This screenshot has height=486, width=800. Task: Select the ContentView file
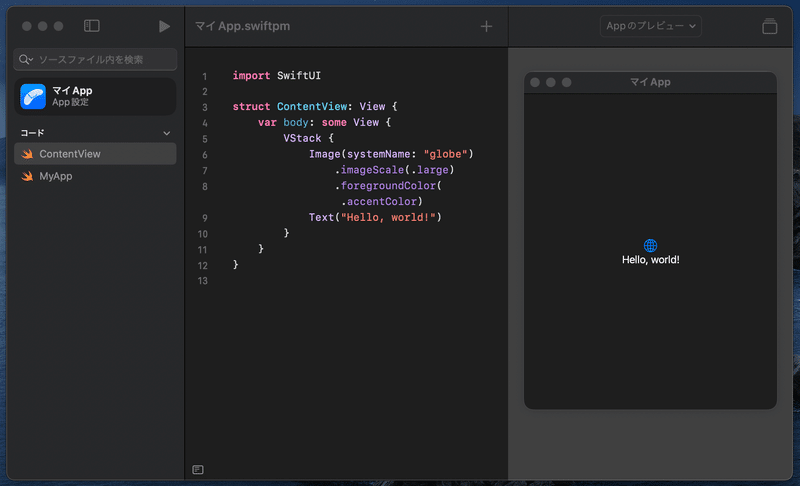click(95, 154)
